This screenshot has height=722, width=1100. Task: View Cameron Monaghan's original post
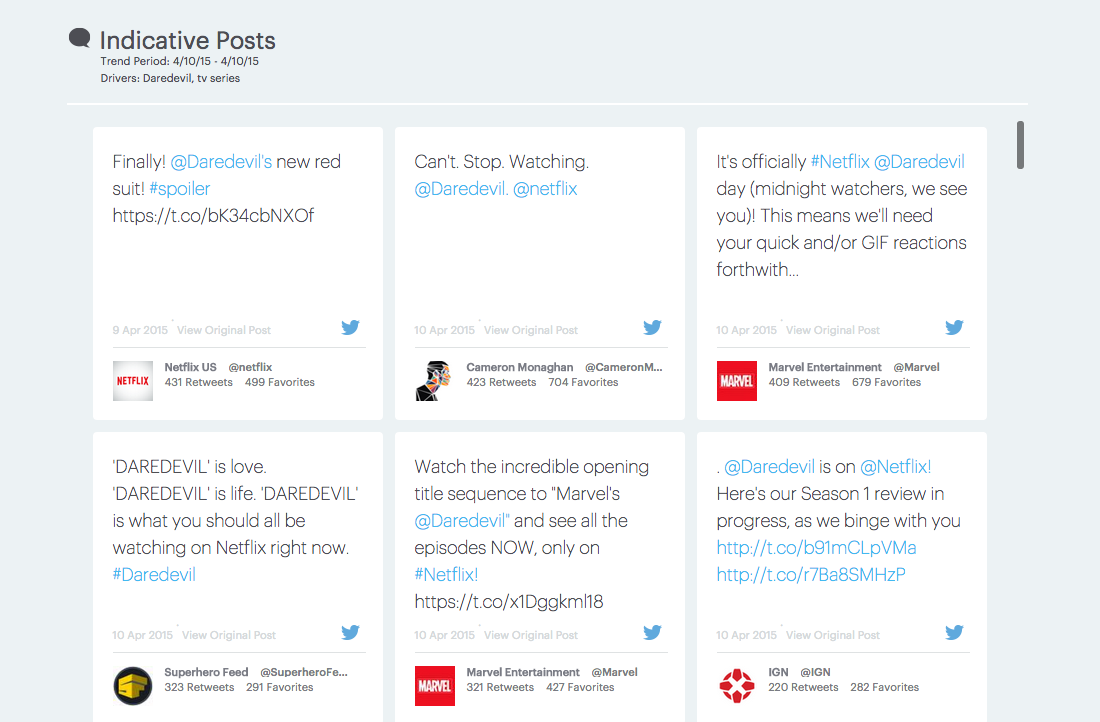pyautogui.click(x=531, y=330)
